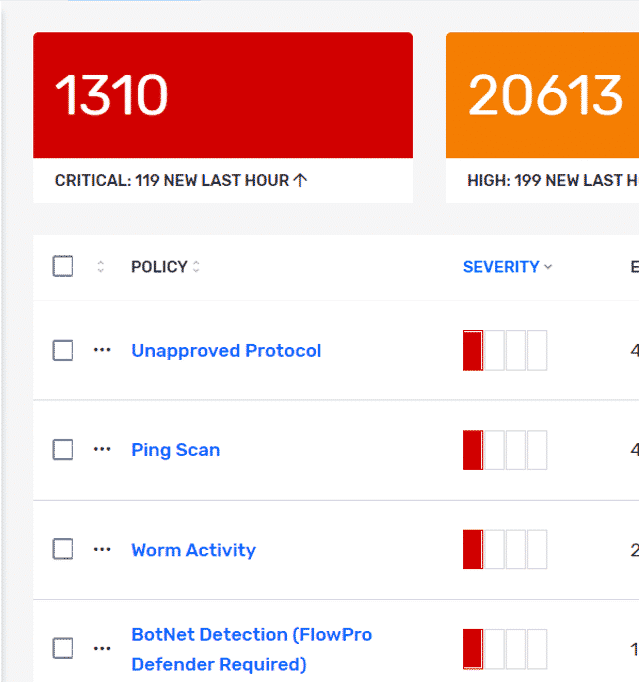This screenshot has width=639, height=682.
Task: Check the Ping Scan row checkbox
Action: coord(63,449)
